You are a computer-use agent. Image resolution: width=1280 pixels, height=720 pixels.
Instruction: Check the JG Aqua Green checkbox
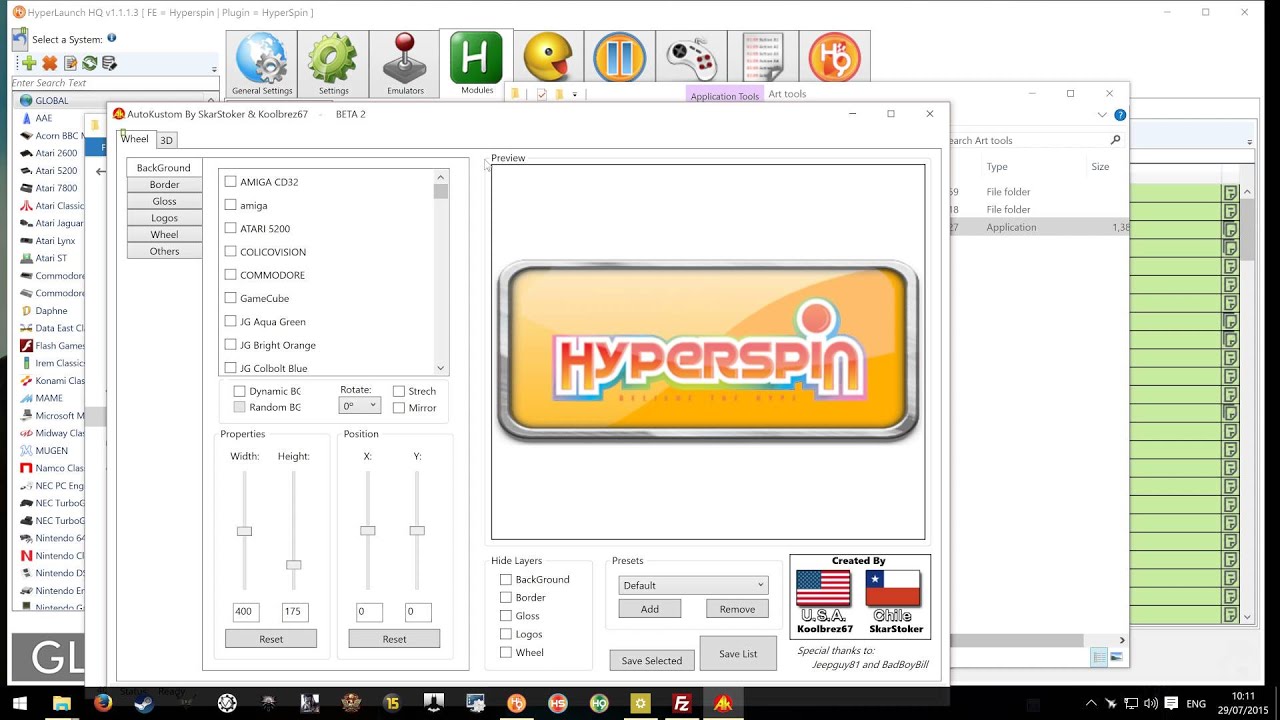point(231,321)
